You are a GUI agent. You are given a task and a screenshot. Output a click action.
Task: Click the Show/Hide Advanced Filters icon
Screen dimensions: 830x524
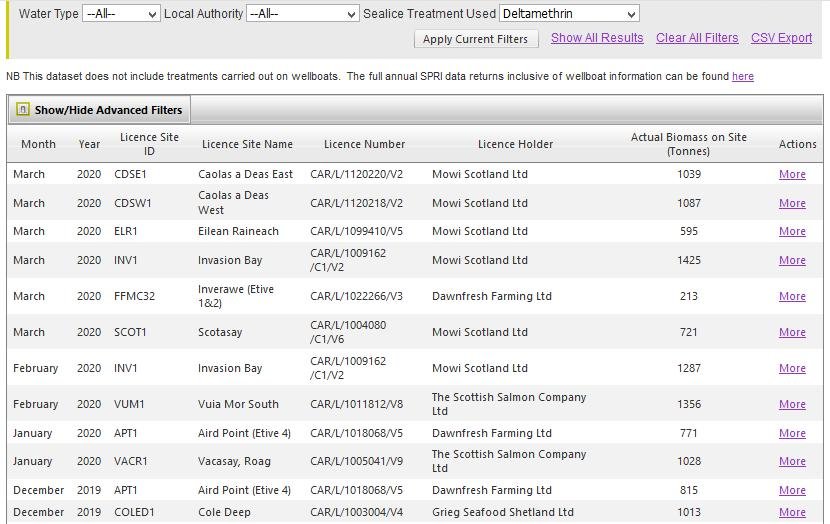click(x=23, y=110)
